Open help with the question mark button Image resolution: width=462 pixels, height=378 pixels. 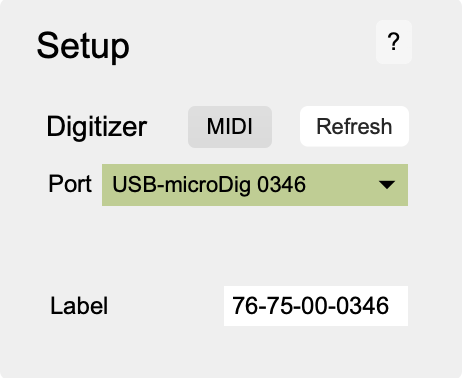[x=394, y=42]
